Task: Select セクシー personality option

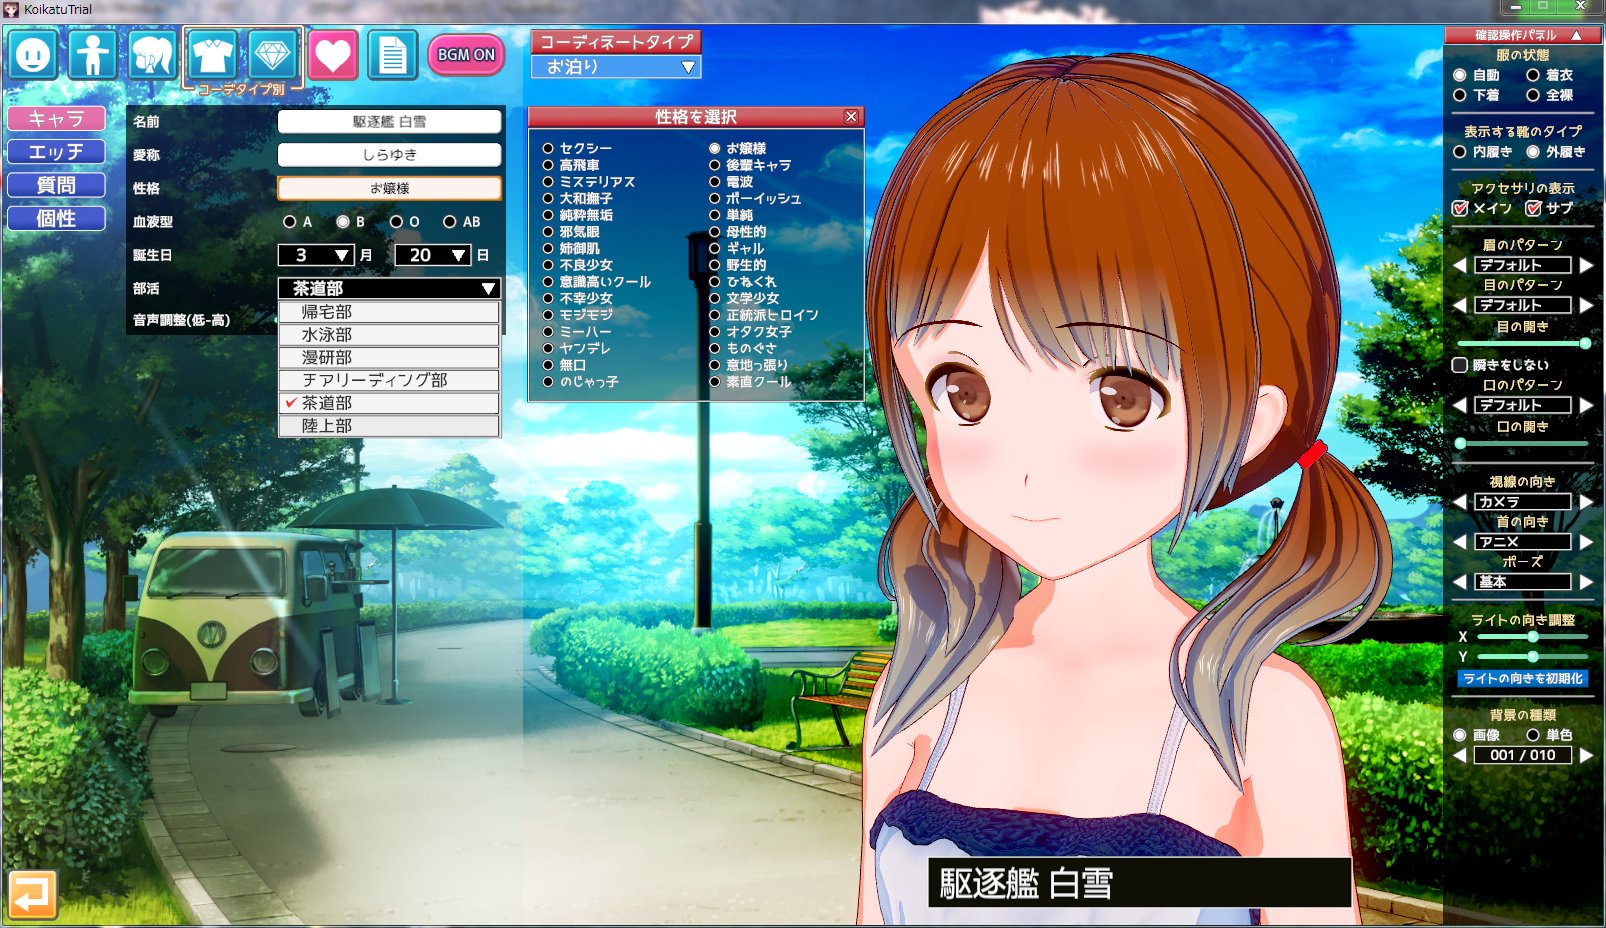Action: tap(548, 148)
